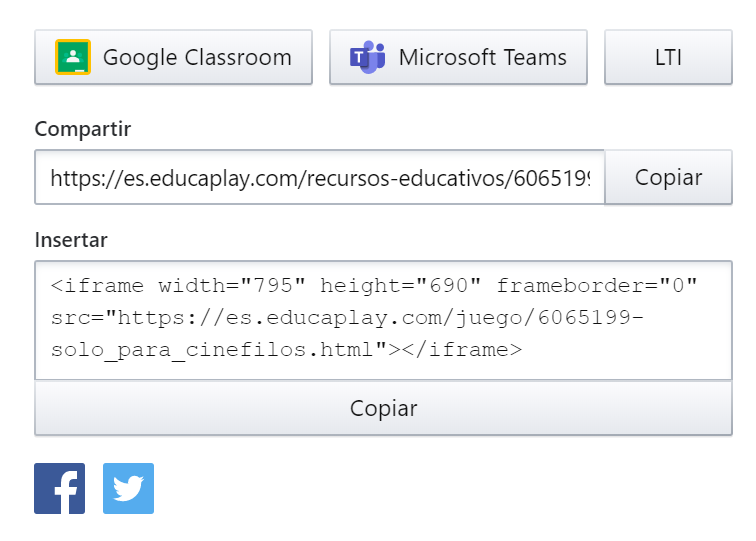Select the Microsoft Teams button text
756x541 pixels.
[483, 57]
